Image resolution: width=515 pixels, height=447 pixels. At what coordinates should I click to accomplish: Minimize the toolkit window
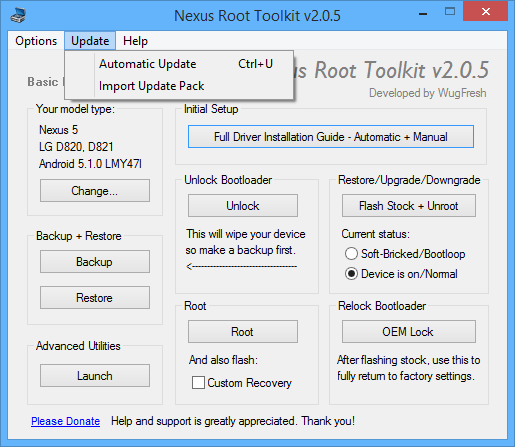[423, 14]
